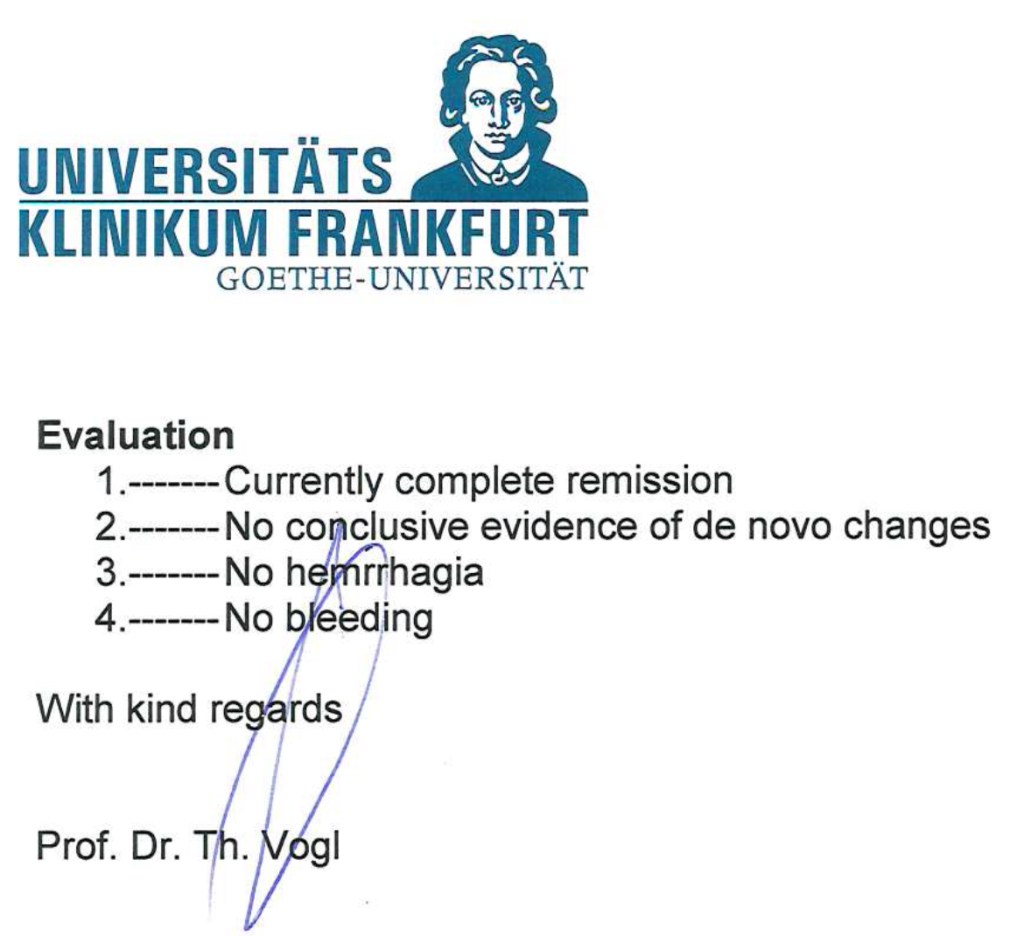Click the word UNIVERSITÄTS in the logo
This screenshot has height=936, width=1024.
pos(205,171)
